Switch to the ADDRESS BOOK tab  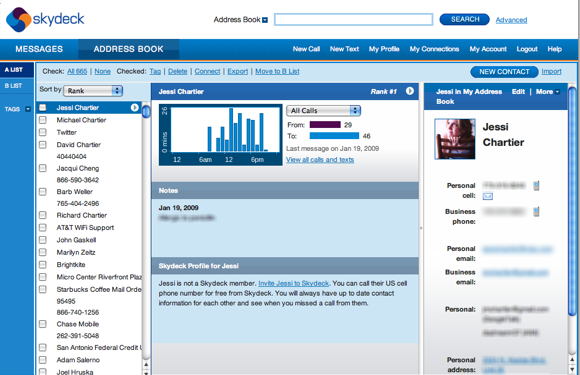[x=128, y=49]
